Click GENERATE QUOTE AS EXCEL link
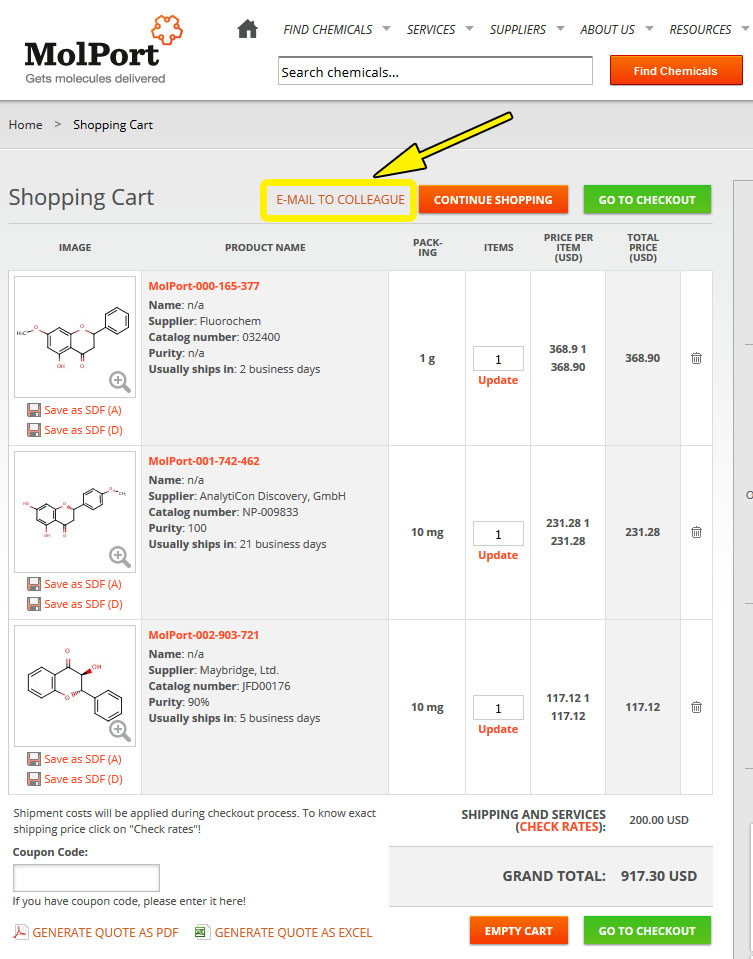753x959 pixels. pos(293,933)
